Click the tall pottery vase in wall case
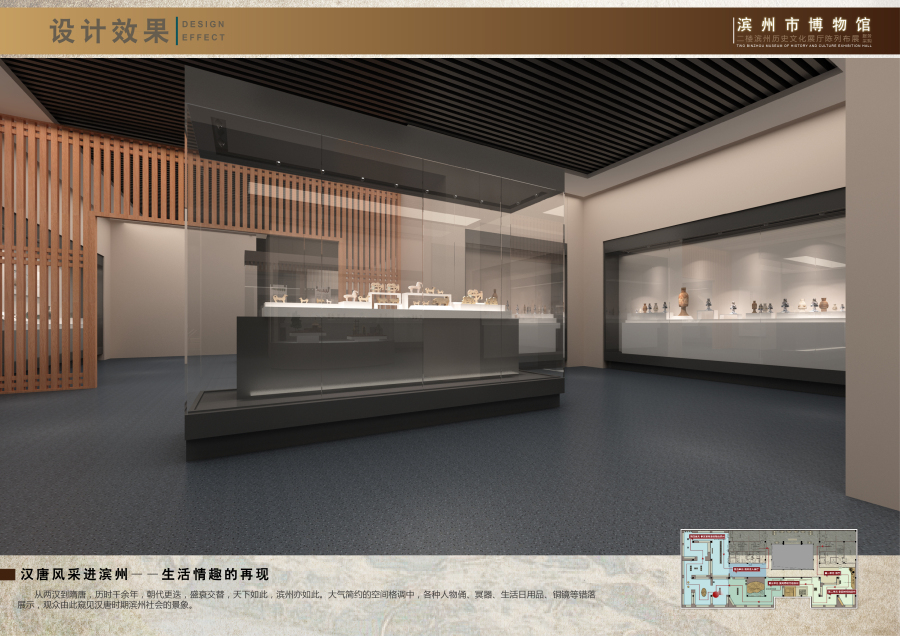This screenshot has height=636, width=900. [x=683, y=301]
